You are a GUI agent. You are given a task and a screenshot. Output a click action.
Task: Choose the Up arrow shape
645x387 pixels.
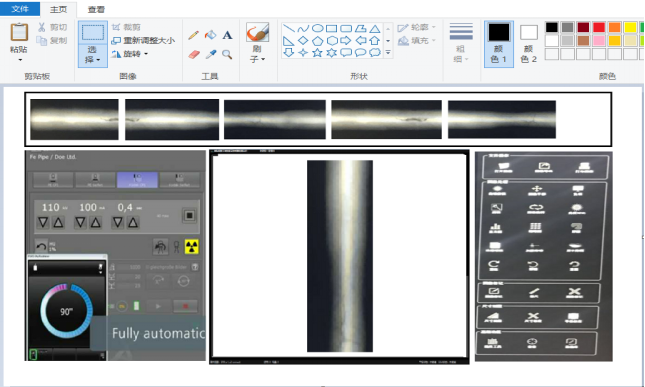click(375, 41)
